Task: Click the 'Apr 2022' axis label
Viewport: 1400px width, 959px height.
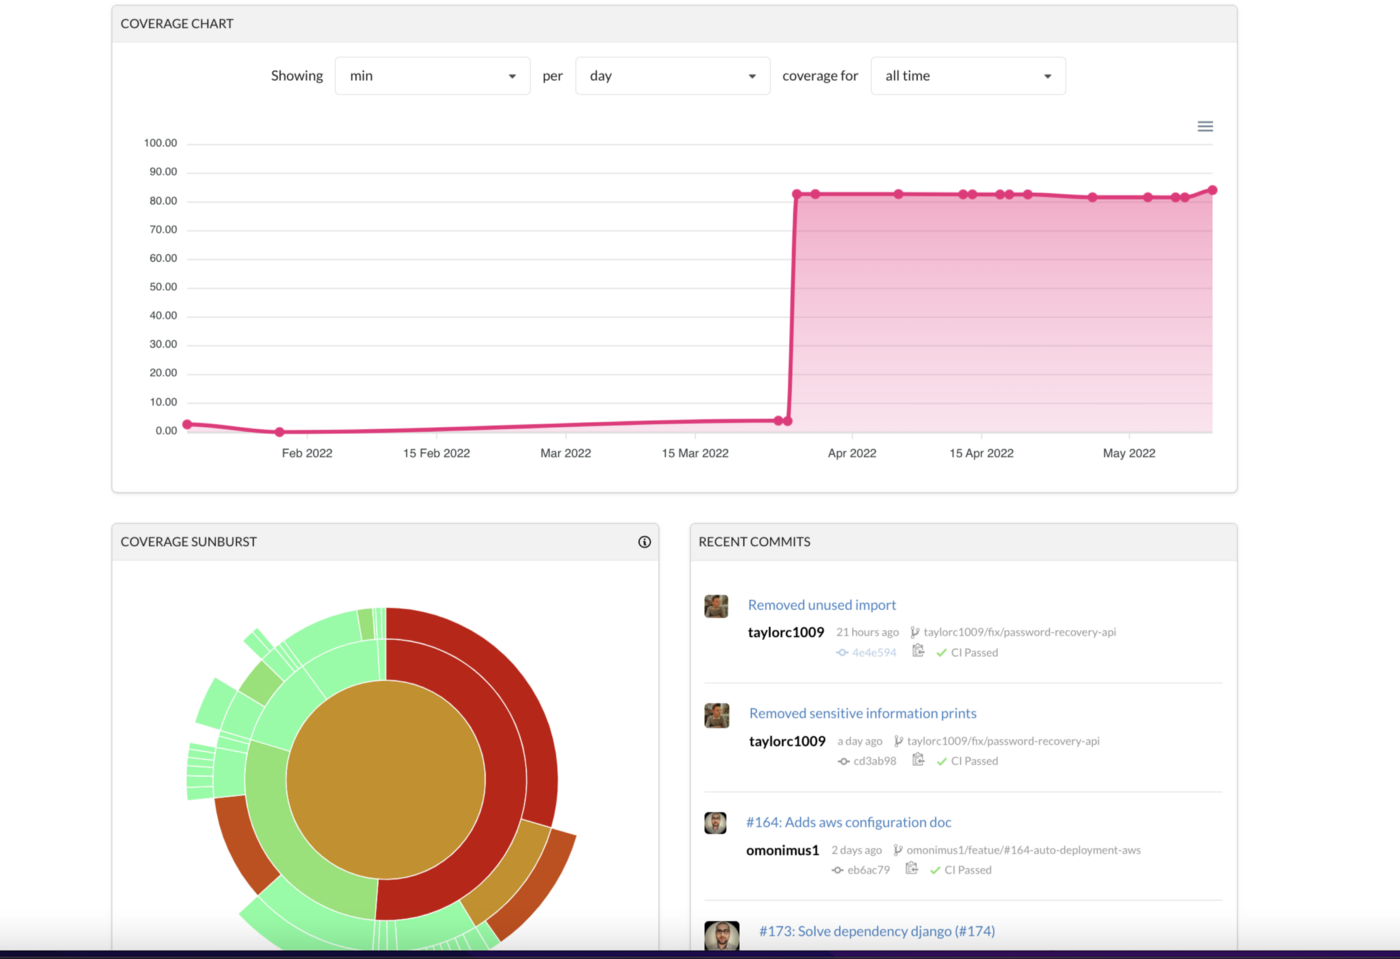Action: (x=852, y=453)
